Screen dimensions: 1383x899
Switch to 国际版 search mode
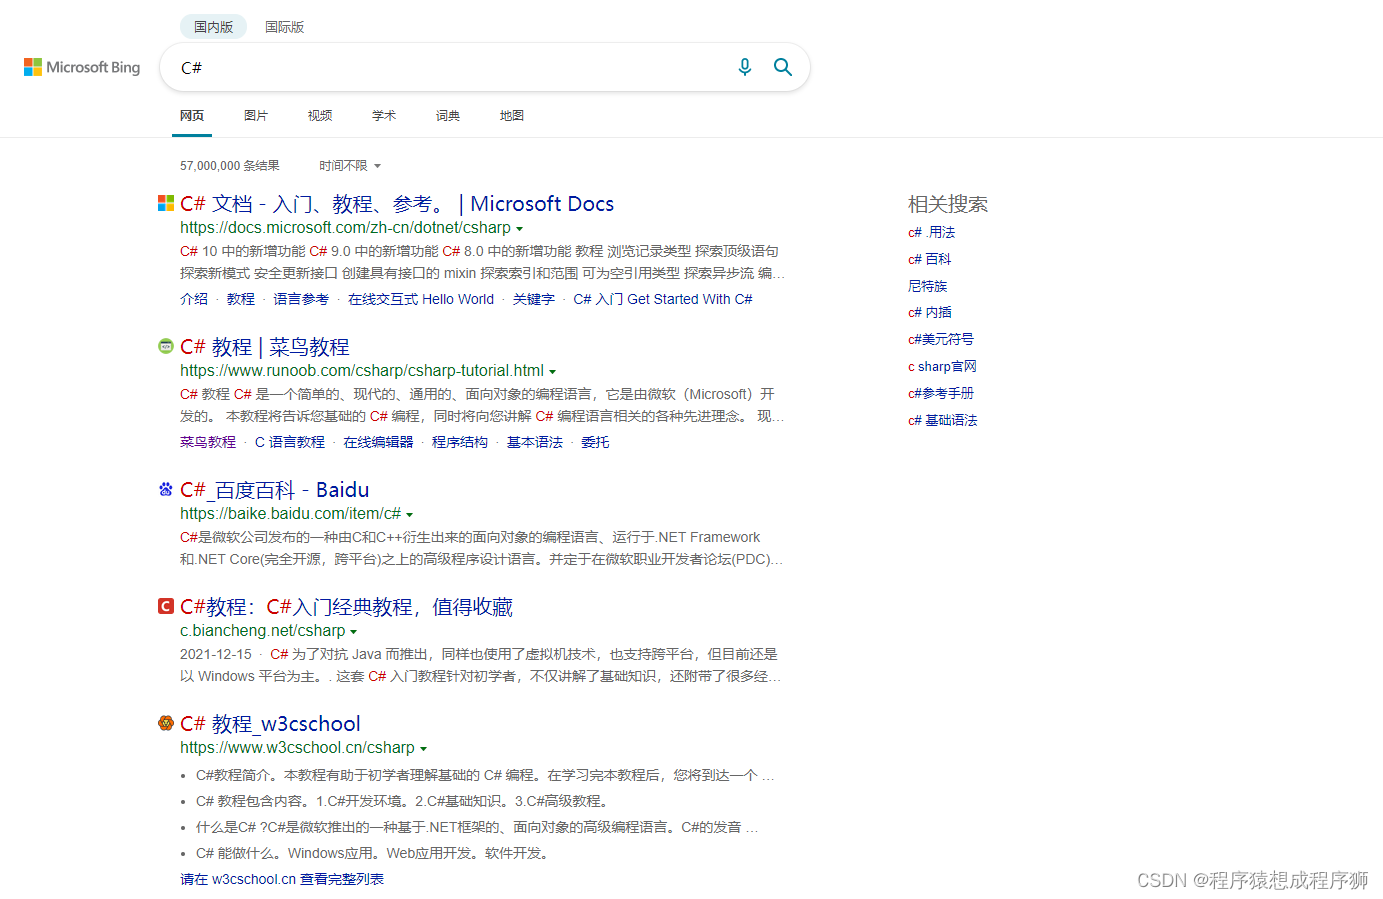click(x=285, y=27)
